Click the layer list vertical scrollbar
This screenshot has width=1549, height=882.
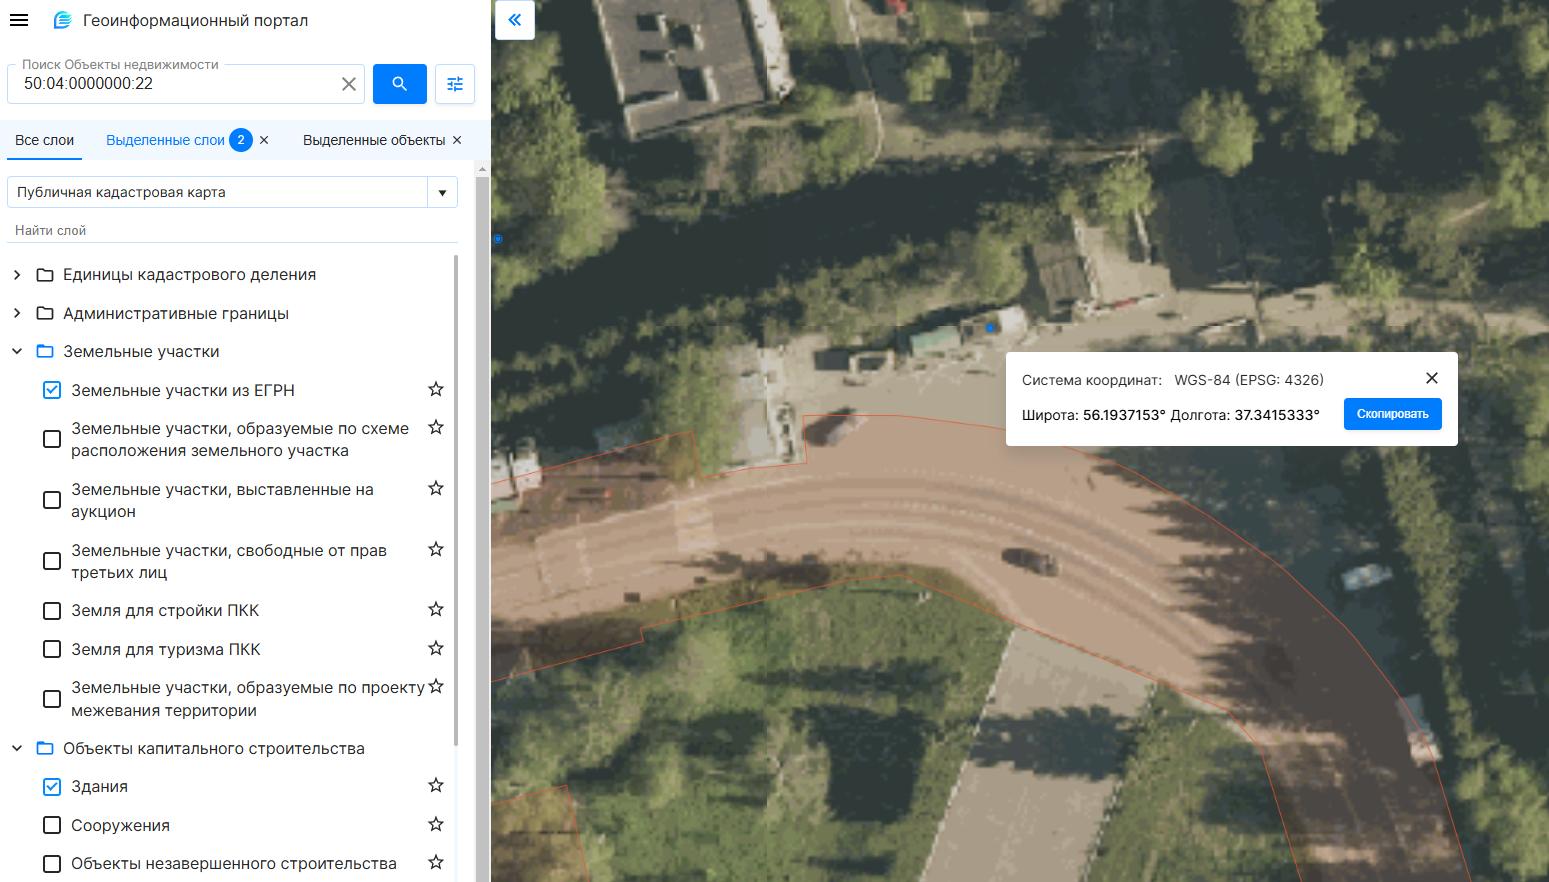point(456,500)
